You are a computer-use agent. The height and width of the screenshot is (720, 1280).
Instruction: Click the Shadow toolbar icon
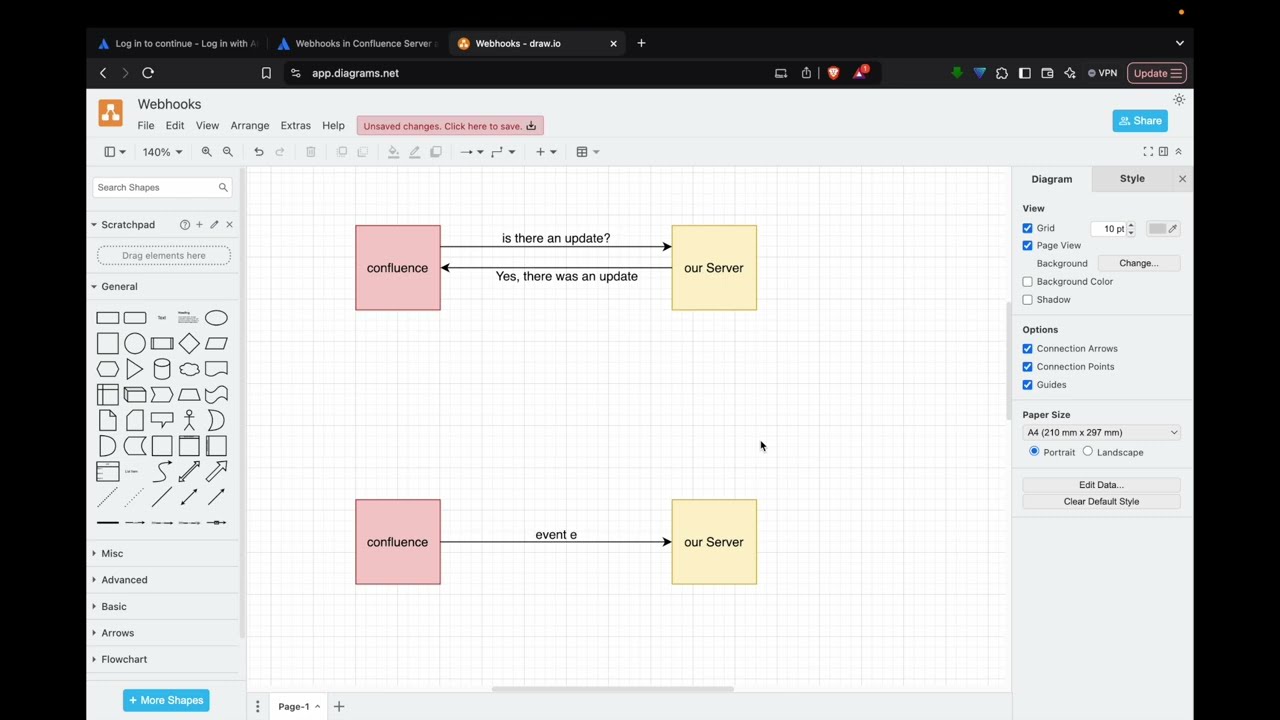(x=435, y=152)
